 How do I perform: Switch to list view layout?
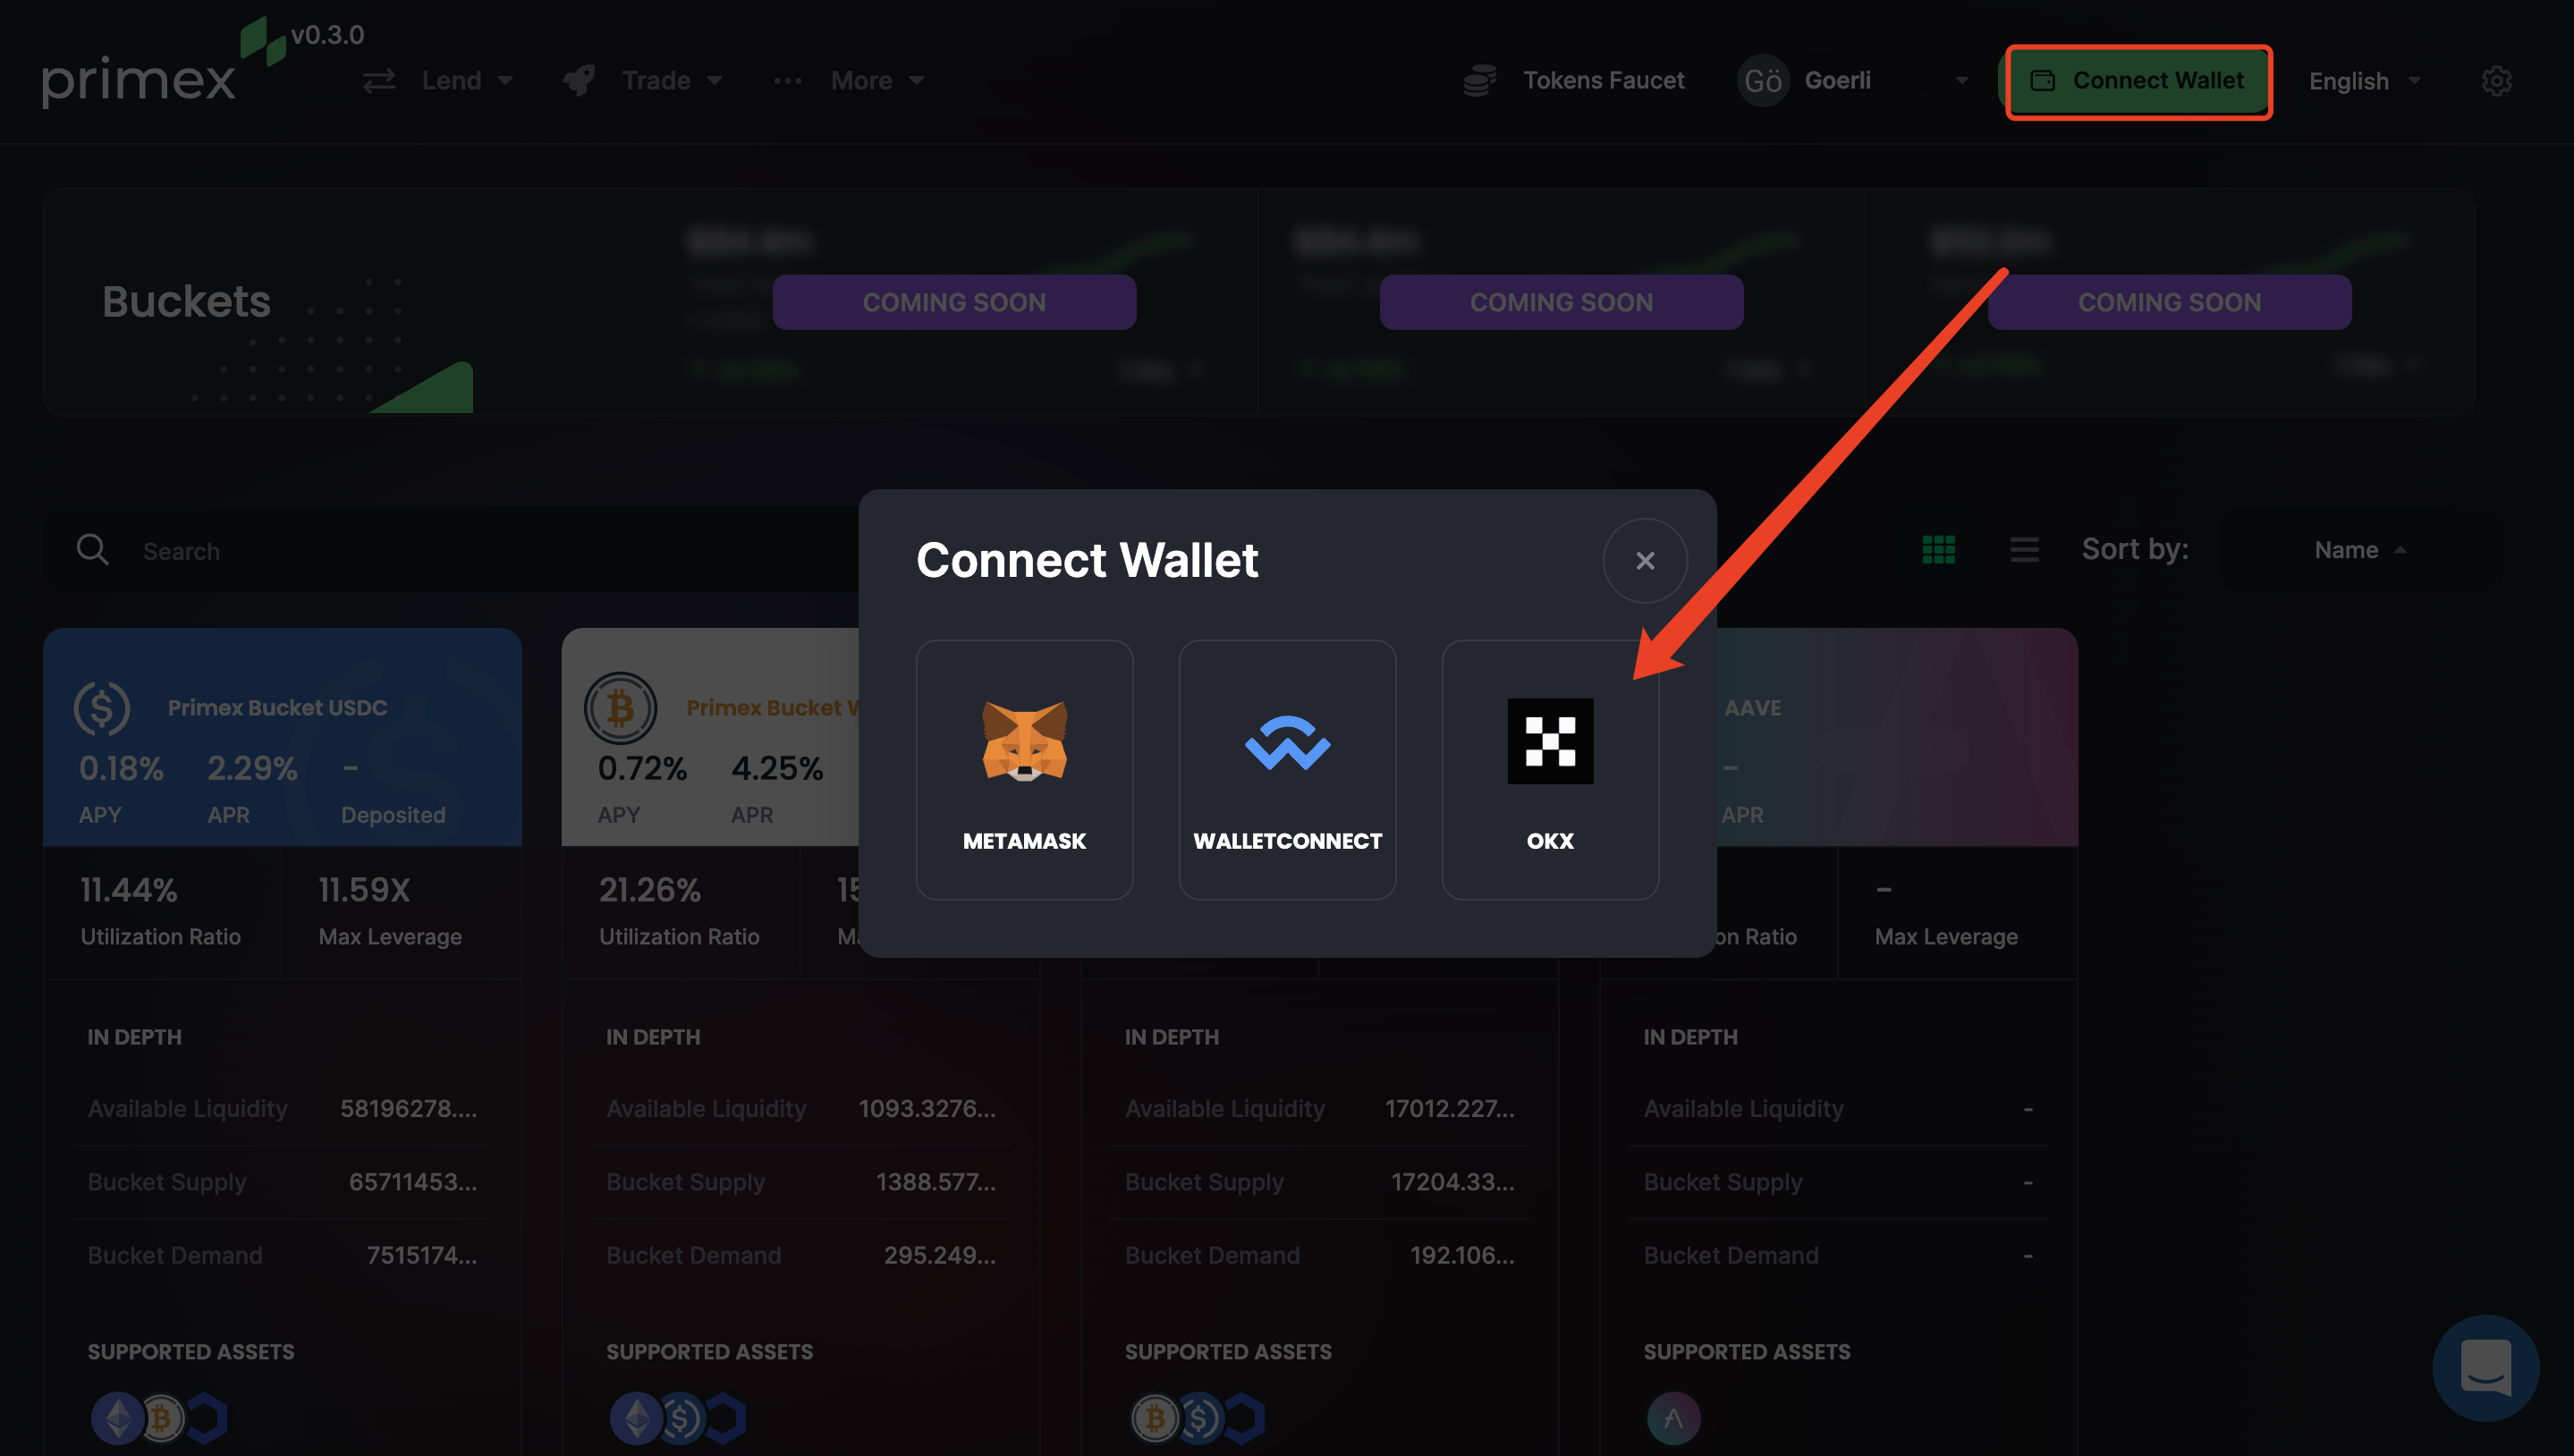pyautogui.click(x=2024, y=550)
